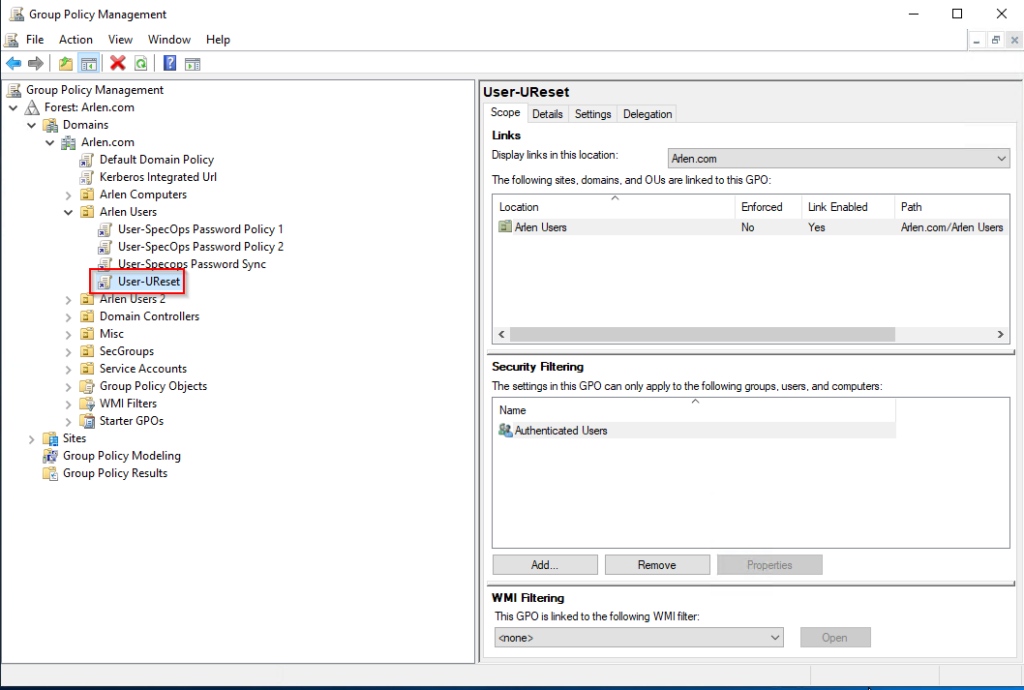1024x690 pixels.
Task: Click the "Yes" Link Enabled cell
Action: [816, 227]
